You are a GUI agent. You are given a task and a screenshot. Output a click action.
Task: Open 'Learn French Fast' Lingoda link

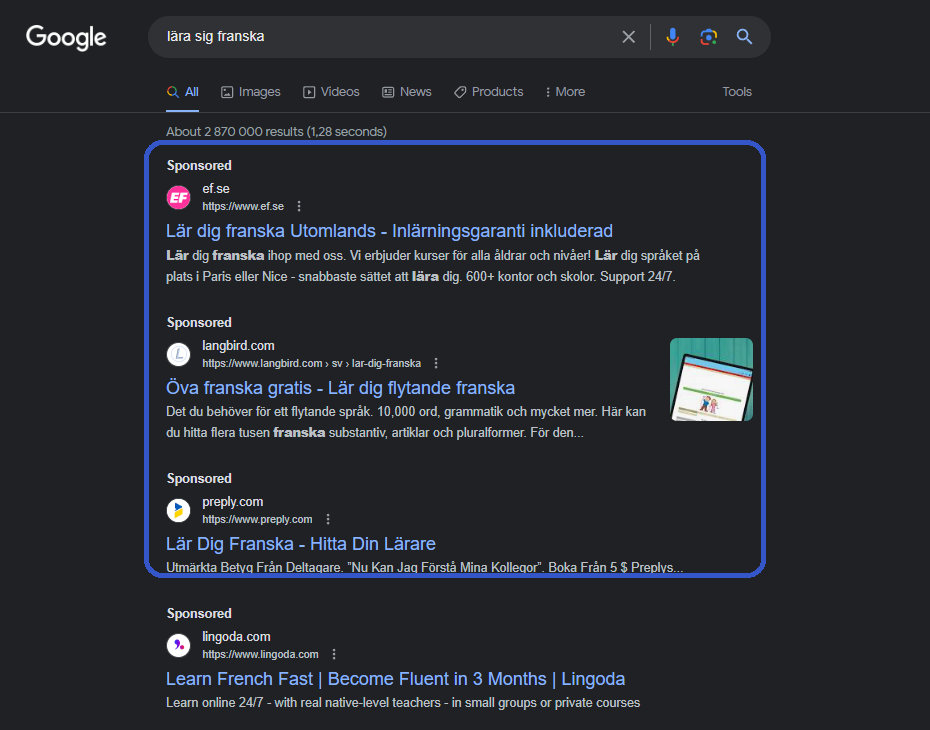pyautogui.click(x=395, y=679)
